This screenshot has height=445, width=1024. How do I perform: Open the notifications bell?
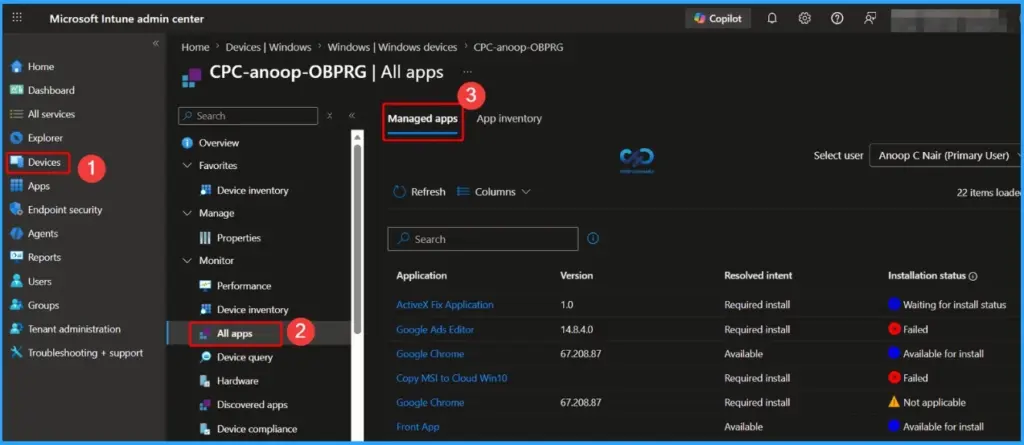tap(772, 18)
